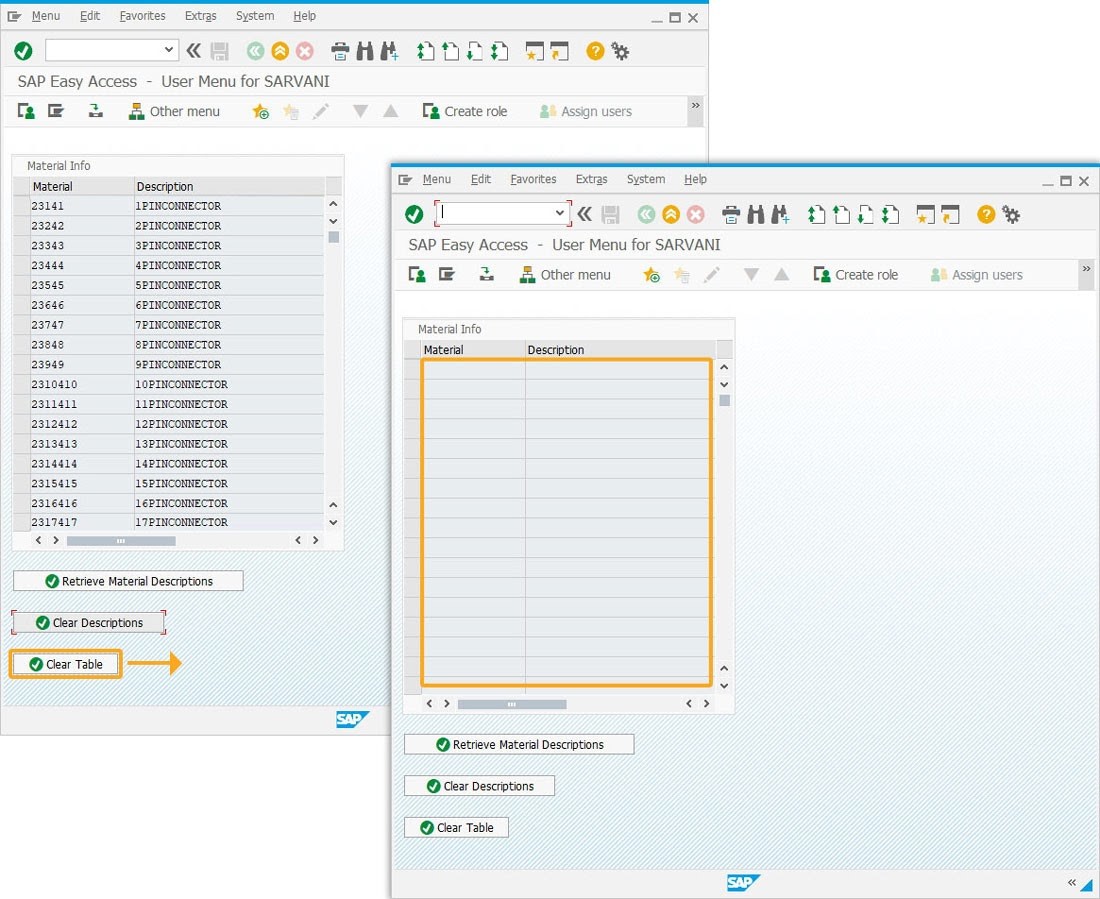This screenshot has height=899, width=1100.
Task: Open Customize Local Layout gear in front window
Action: coord(1011,215)
